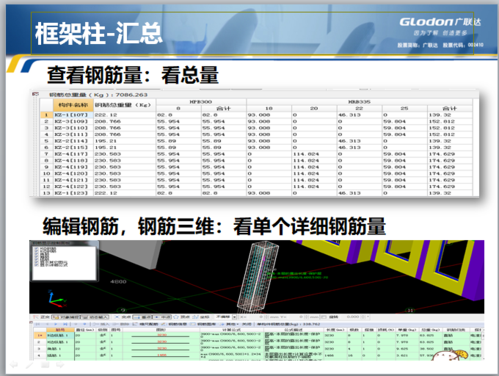This screenshot has height=376, width=499.
Task: Select row KZ-4[119] in rebar table
Action: pos(256,167)
